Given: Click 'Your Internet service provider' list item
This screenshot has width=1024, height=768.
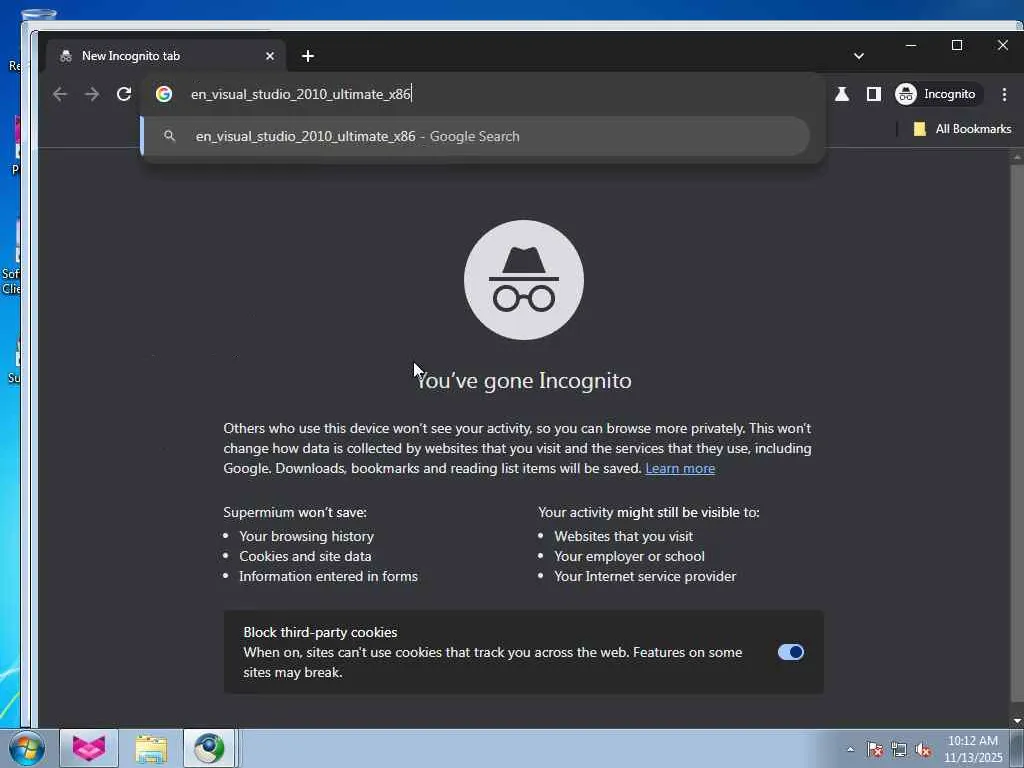Looking at the screenshot, I should (645, 576).
